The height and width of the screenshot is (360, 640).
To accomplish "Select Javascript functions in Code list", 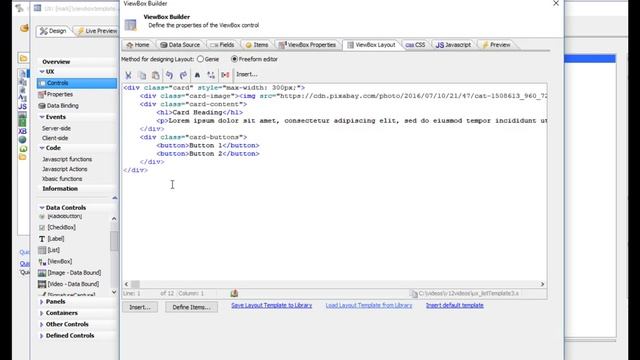I will (67, 159).
